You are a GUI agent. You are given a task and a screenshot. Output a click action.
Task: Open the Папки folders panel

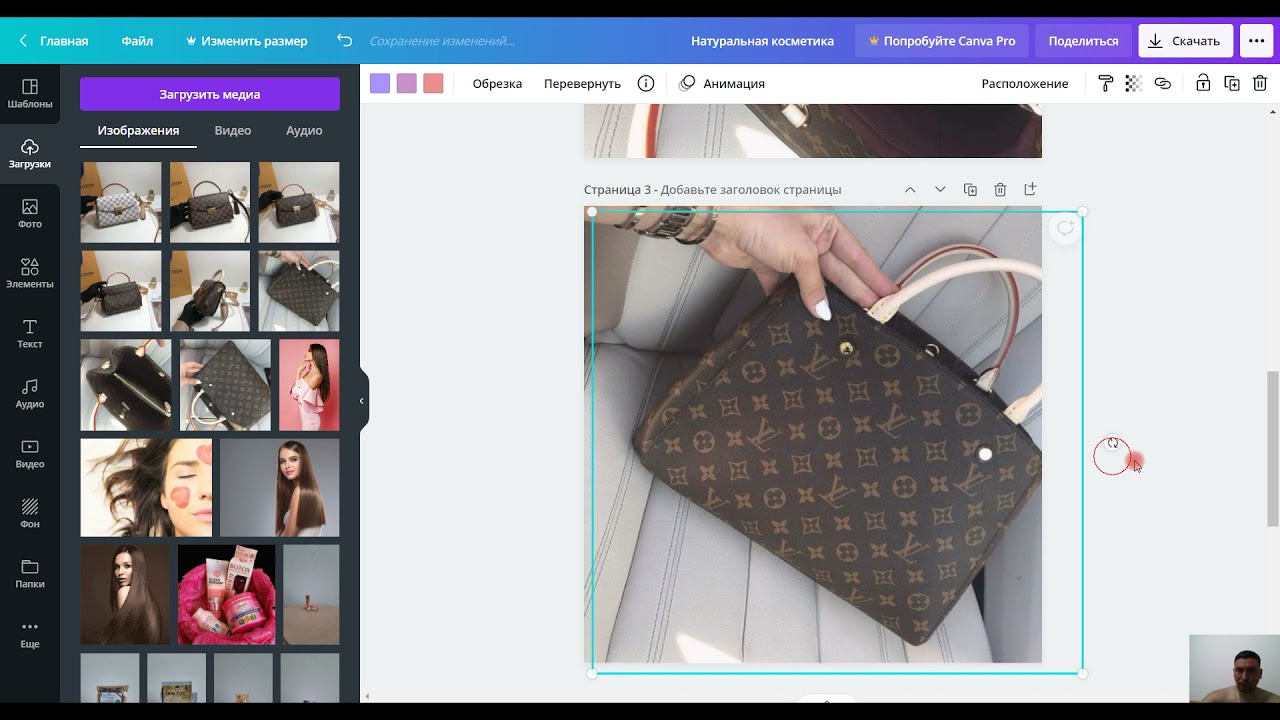click(x=30, y=574)
